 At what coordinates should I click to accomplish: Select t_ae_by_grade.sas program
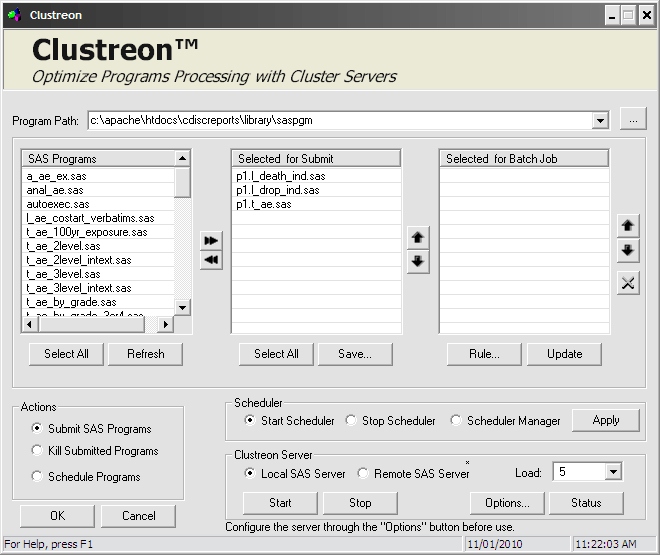[x=98, y=302]
